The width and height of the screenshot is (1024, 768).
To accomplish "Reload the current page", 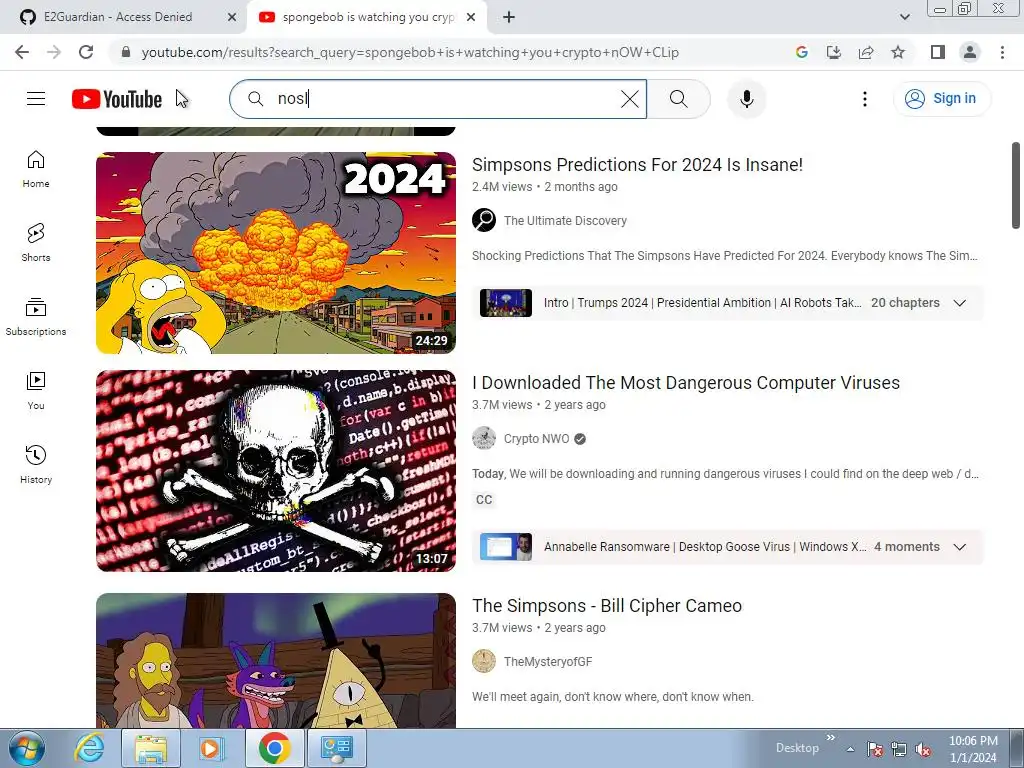I will coord(86,52).
